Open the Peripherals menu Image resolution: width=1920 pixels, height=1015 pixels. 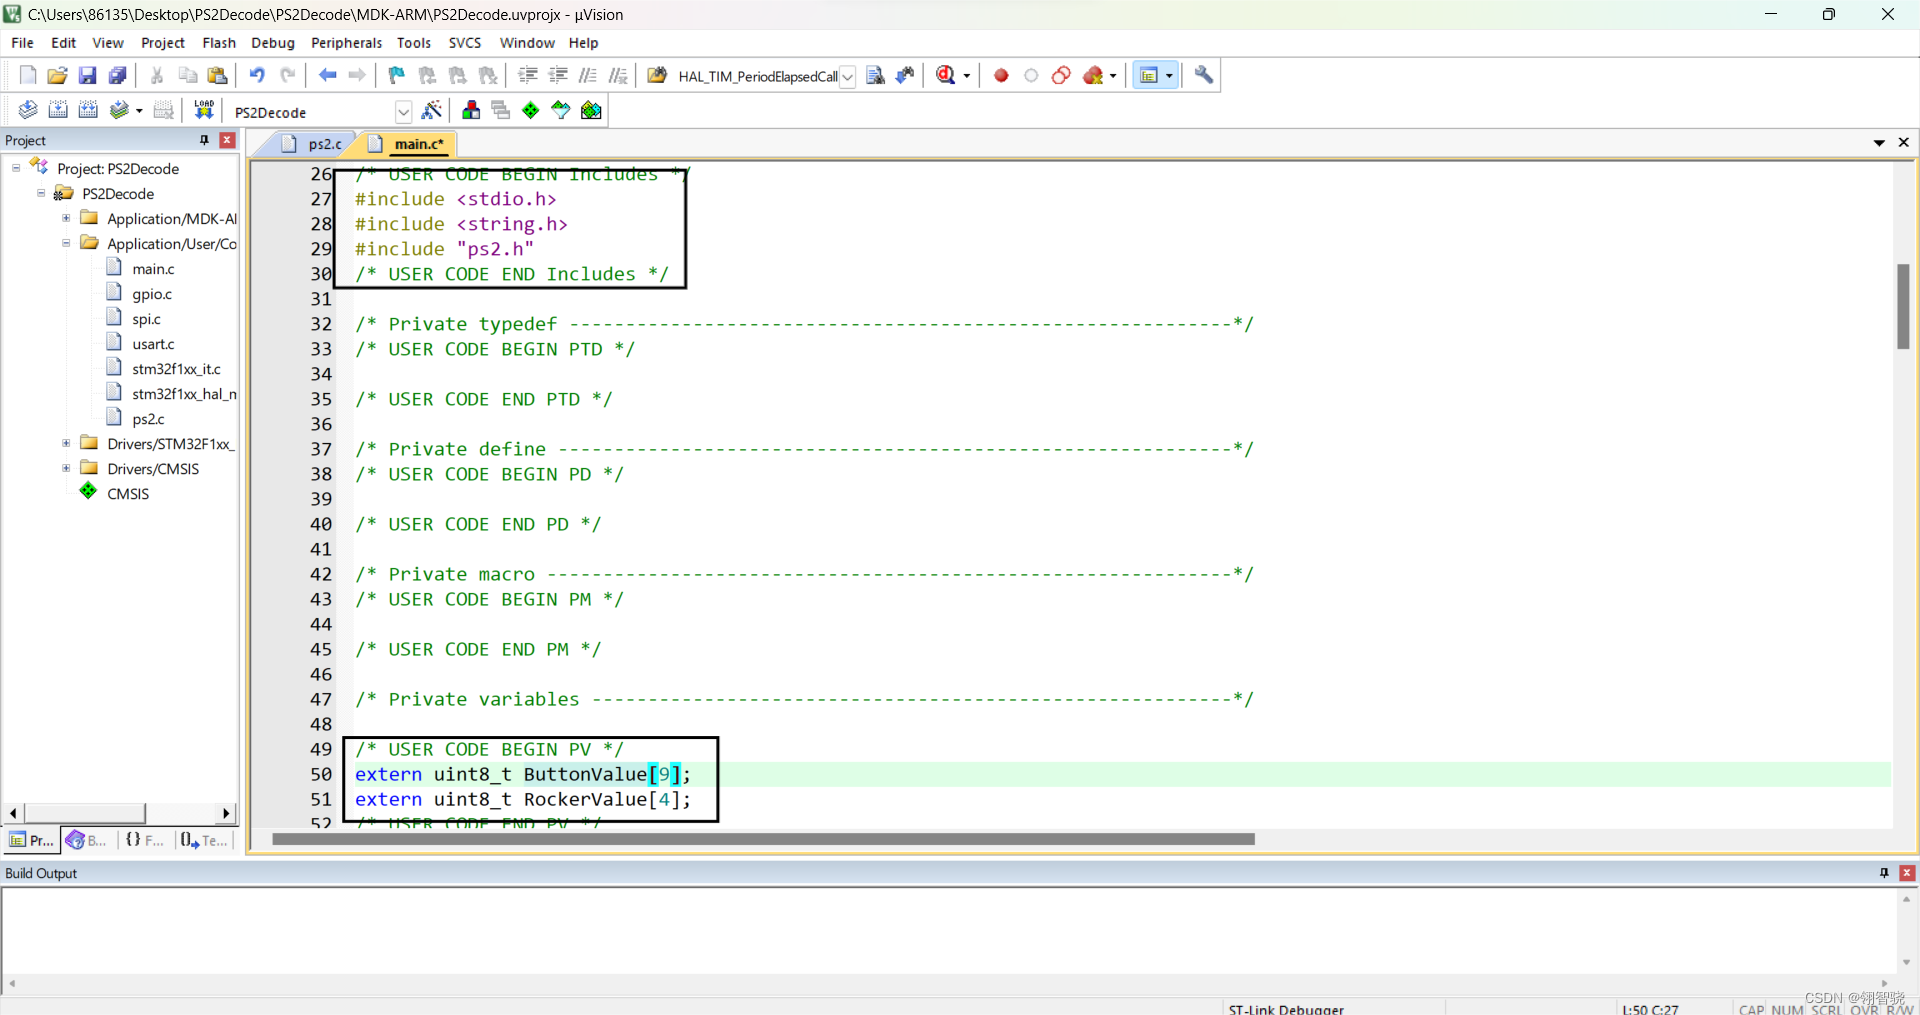[346, 42]
